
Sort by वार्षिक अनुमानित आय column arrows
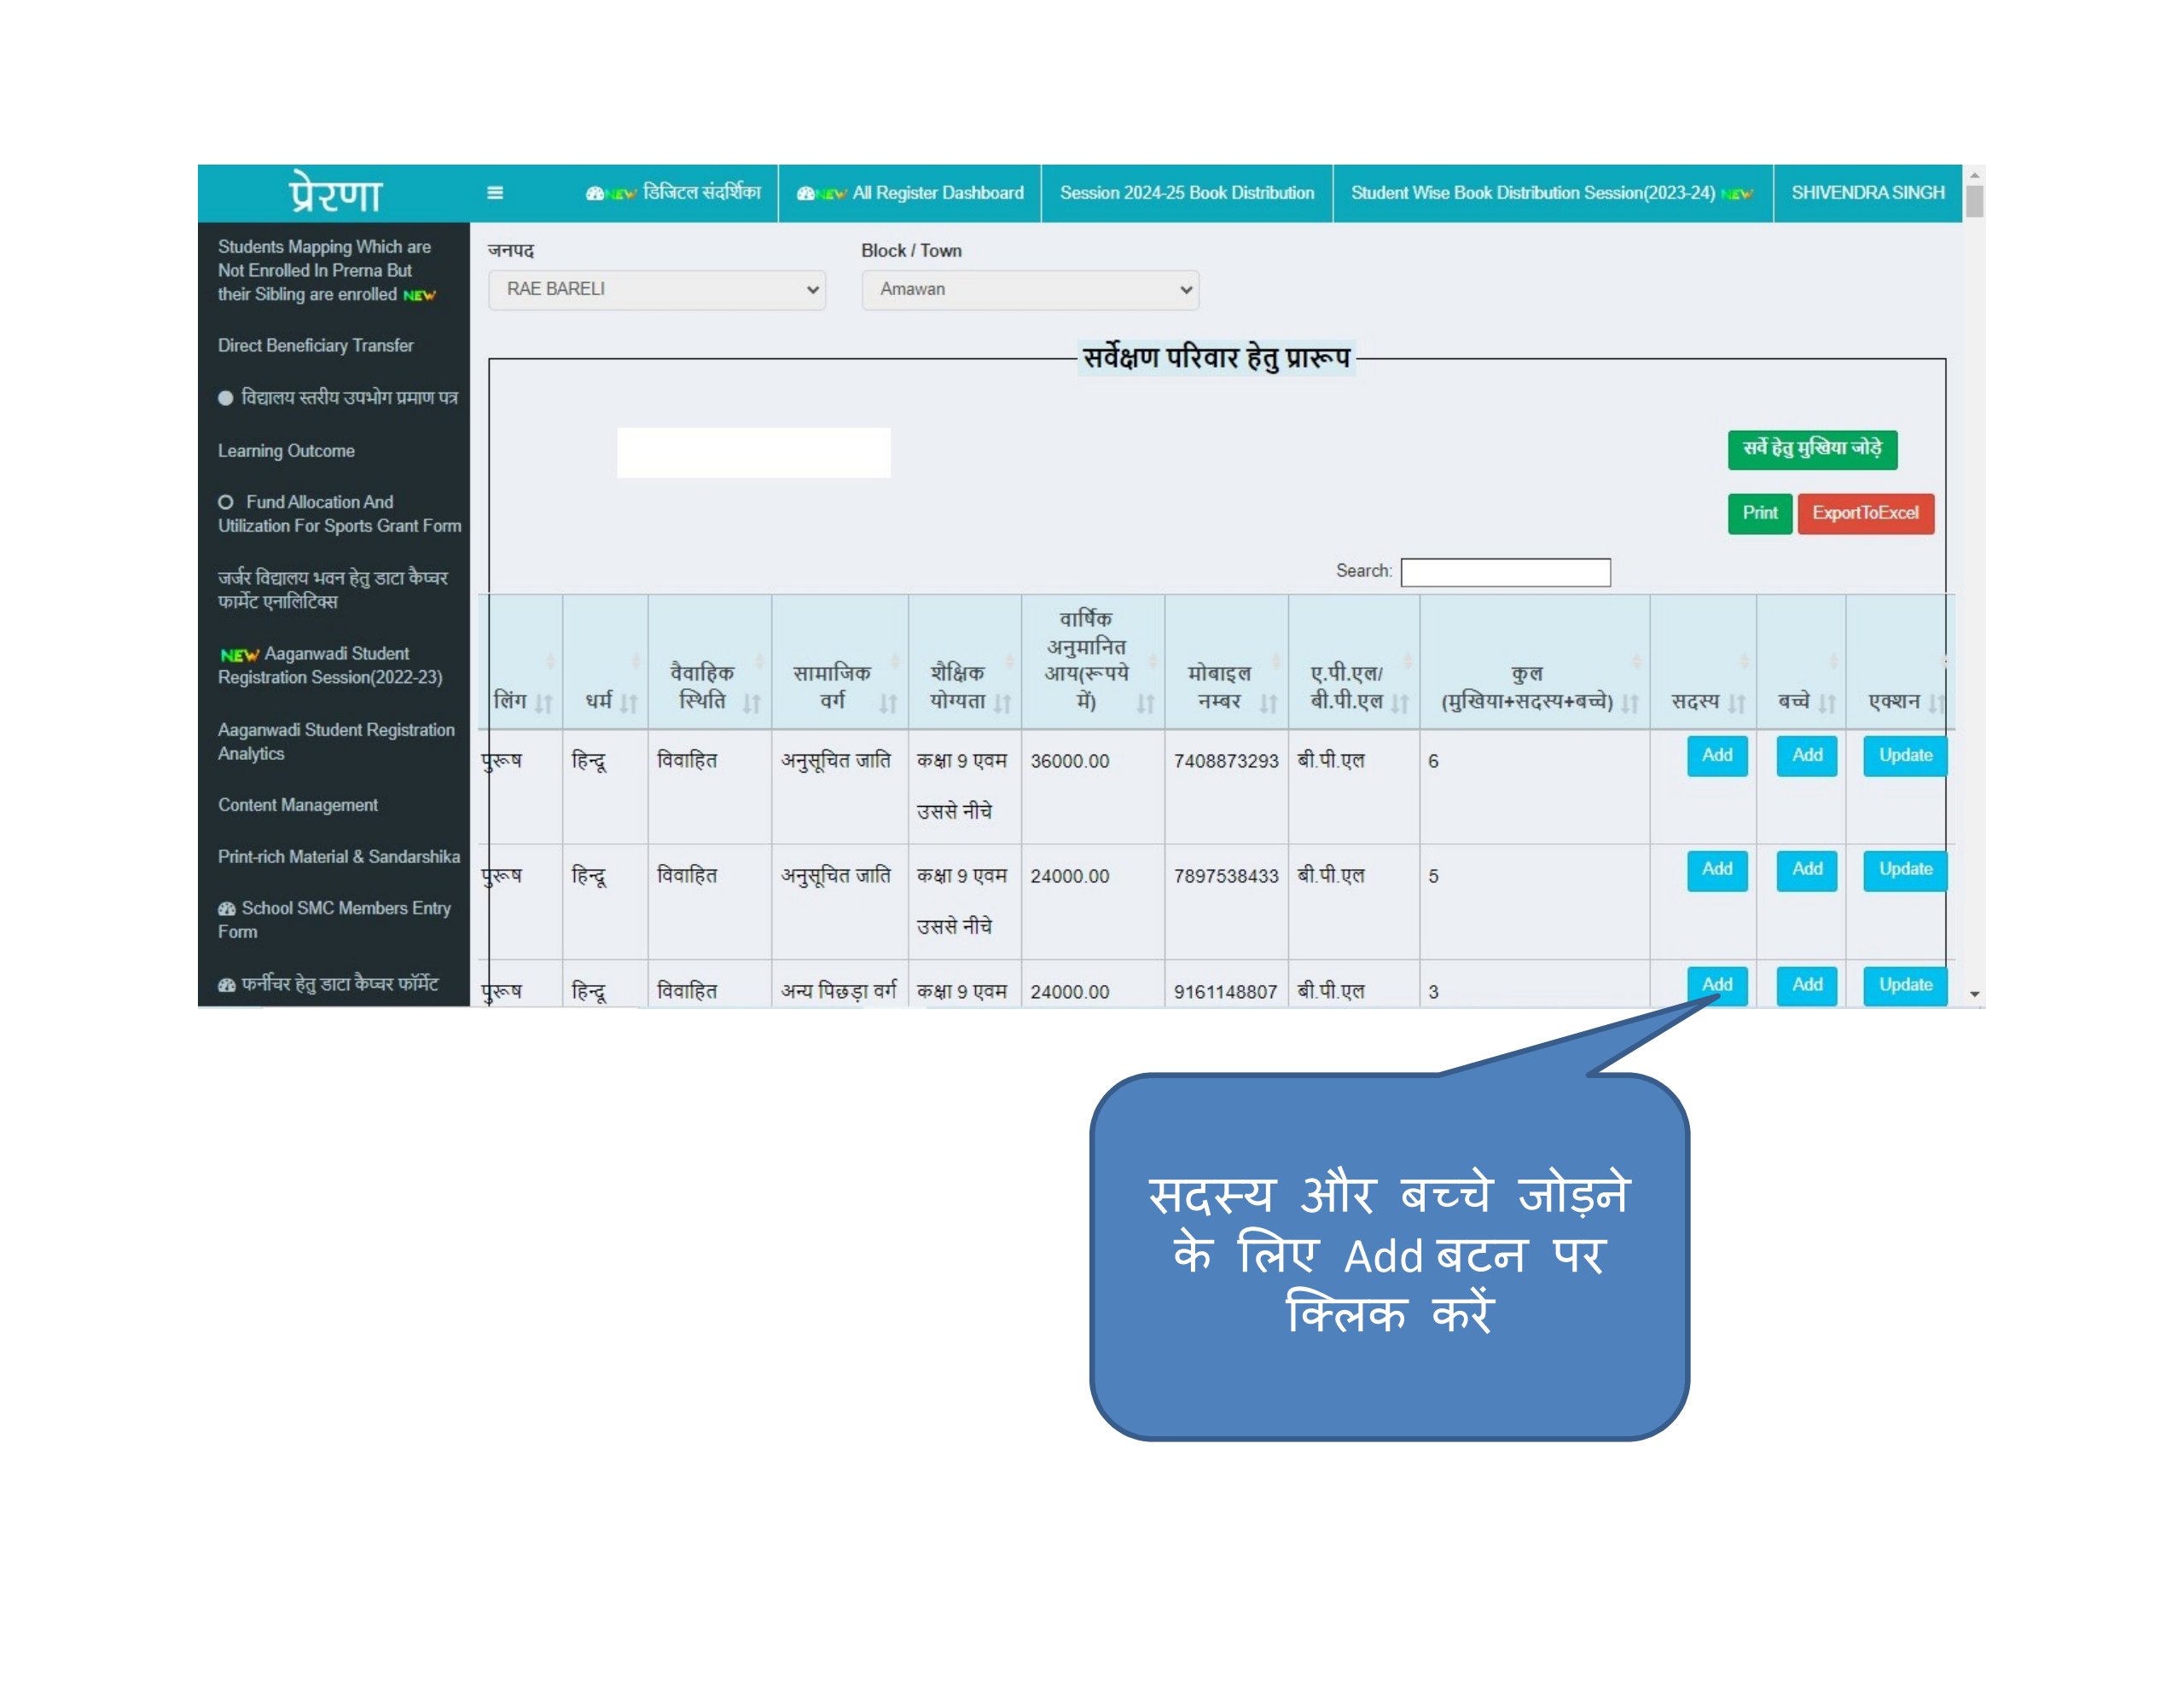click(1146, 703)
